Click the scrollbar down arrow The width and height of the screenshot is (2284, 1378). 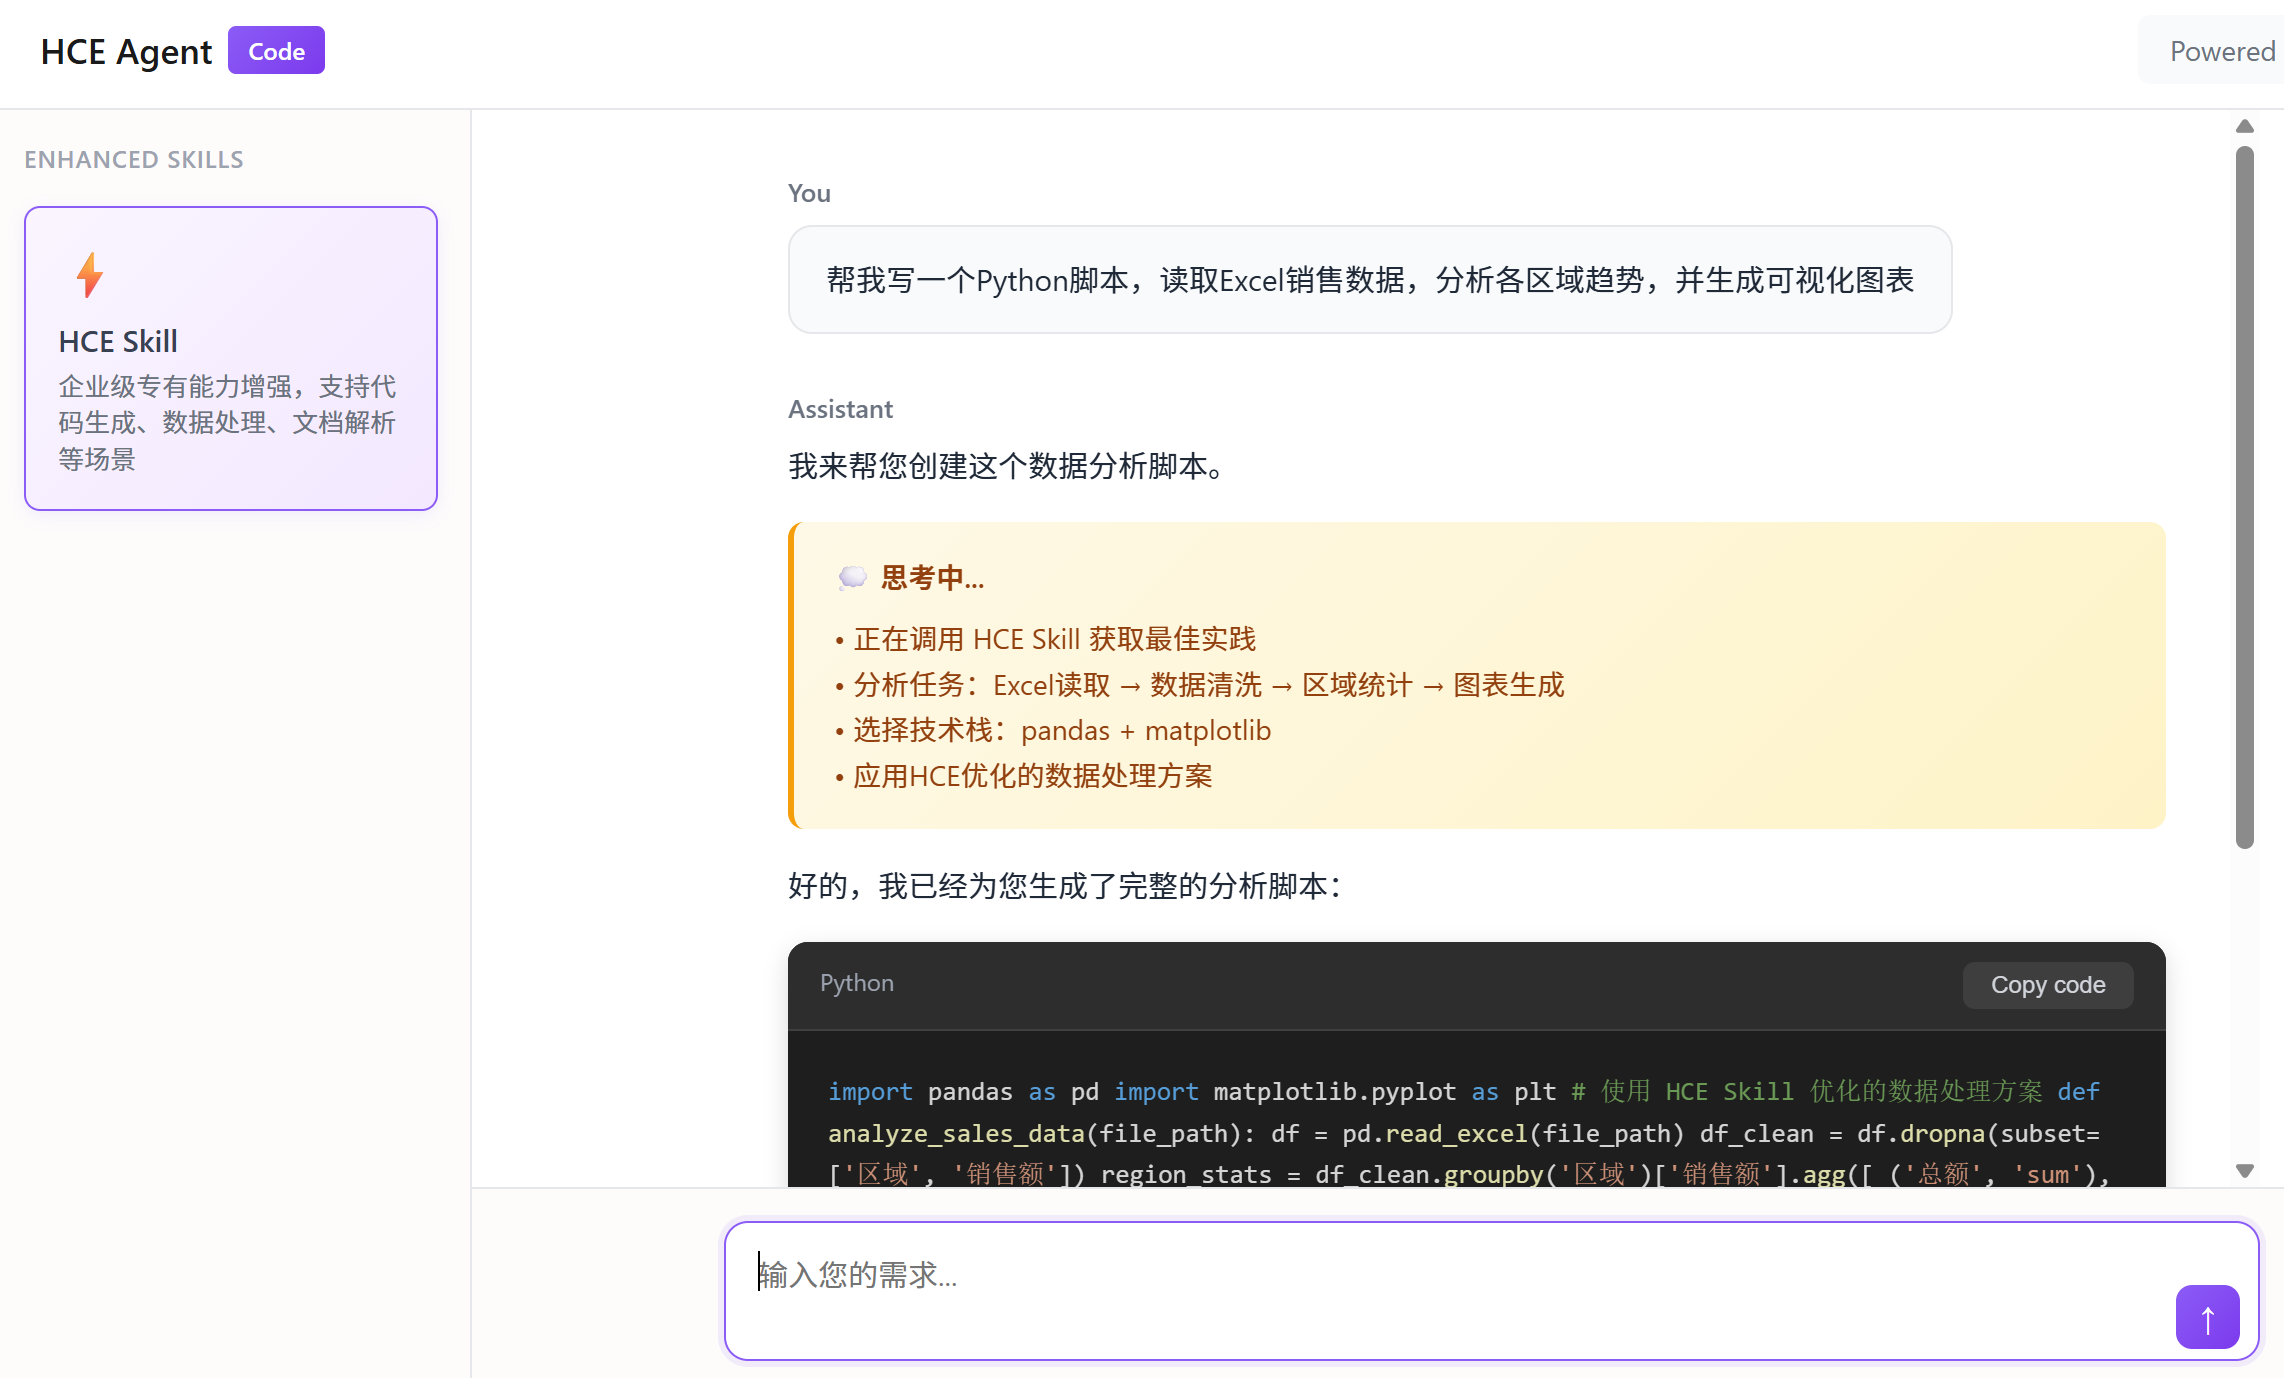[2245, 1170]
